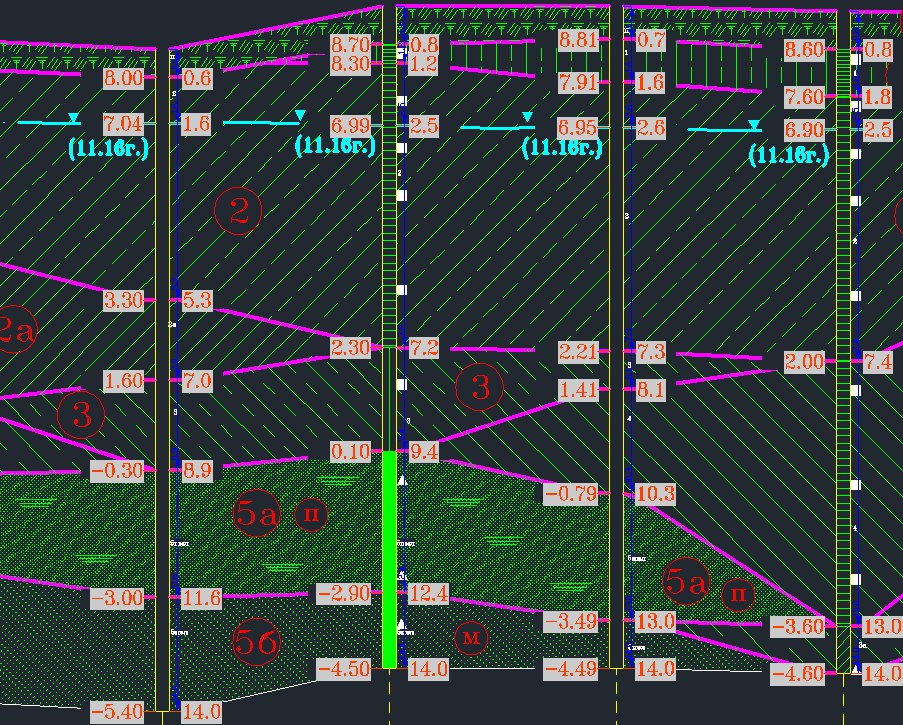903x725 pixels.
Task: Click the depth label 12.4
Action: pos(428,595)
